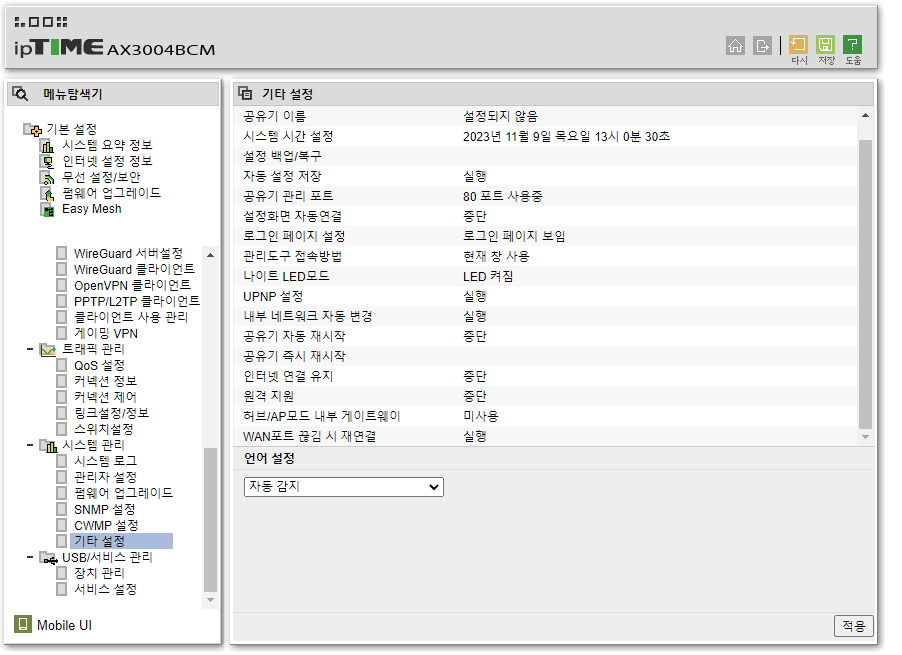Open 시스템 요약 정보 menu item
Image resolution: width=902 pixels, height=655 pixels.
point(107,145)
